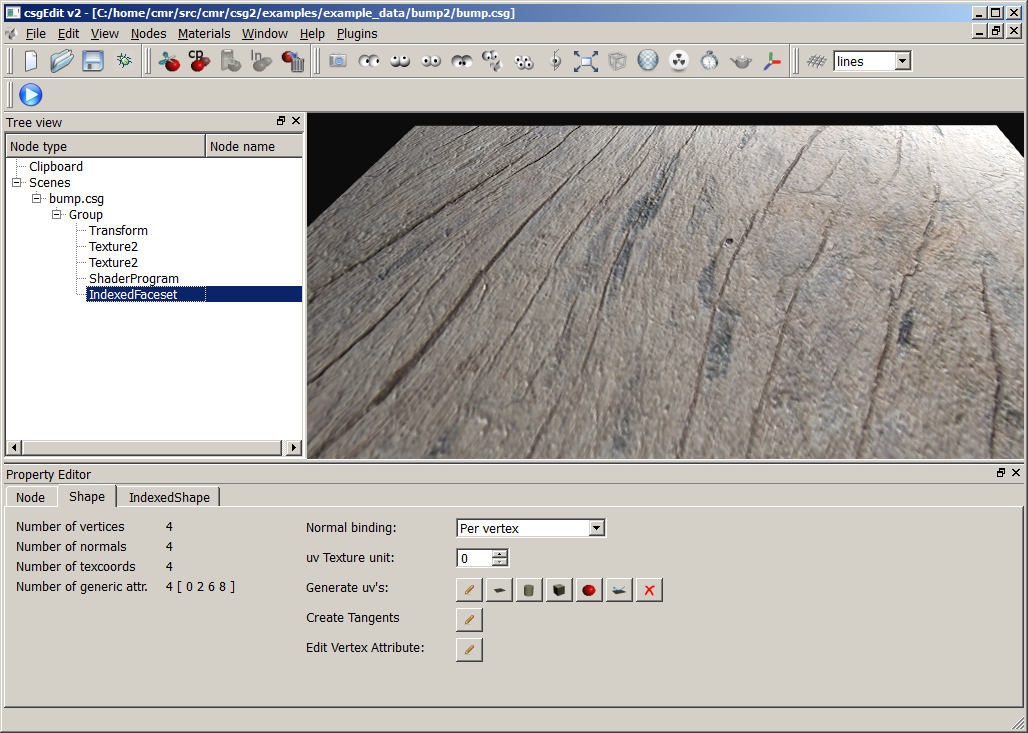Toggle the grid display icon
This screenshot has width=1028, height=733.
tap(816, 61)
